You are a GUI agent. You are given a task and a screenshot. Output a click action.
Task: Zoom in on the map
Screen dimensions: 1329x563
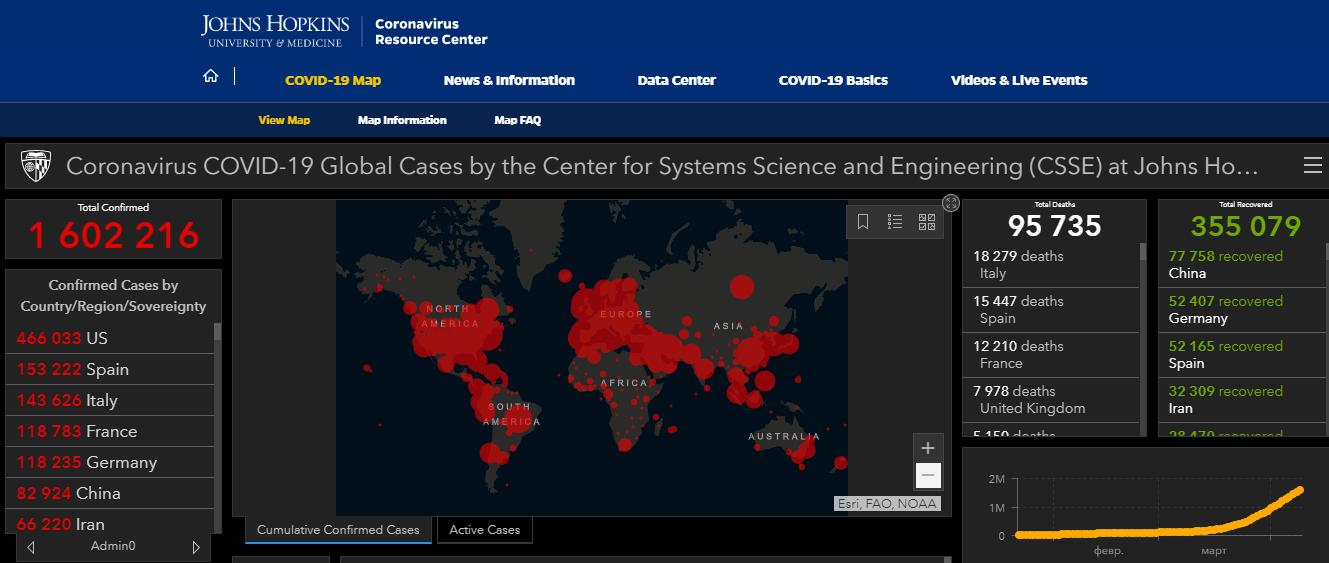tap(928, 448)
